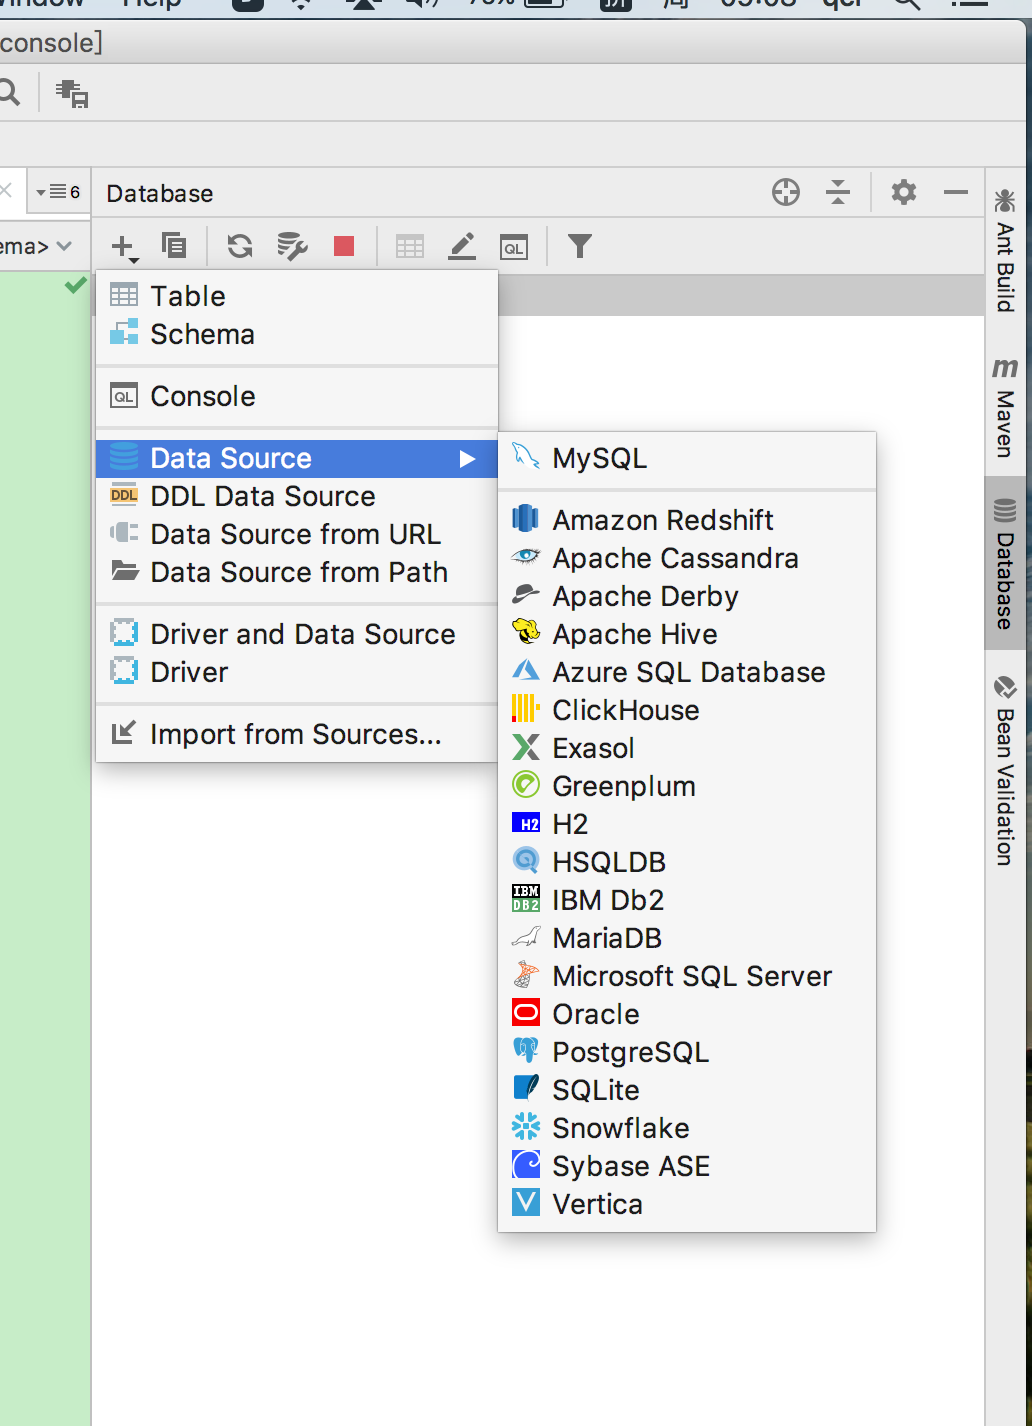Click the Refresh icon in Database toolbar

tap(240, 245)
